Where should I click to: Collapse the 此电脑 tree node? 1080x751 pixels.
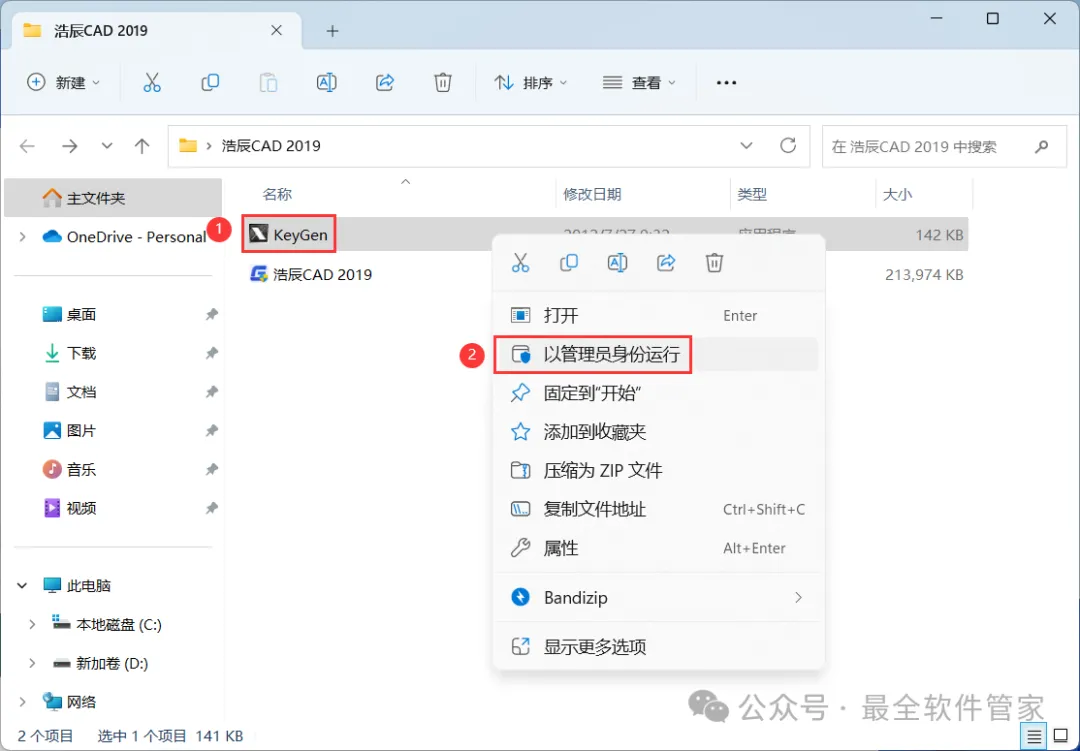(22, 586)
